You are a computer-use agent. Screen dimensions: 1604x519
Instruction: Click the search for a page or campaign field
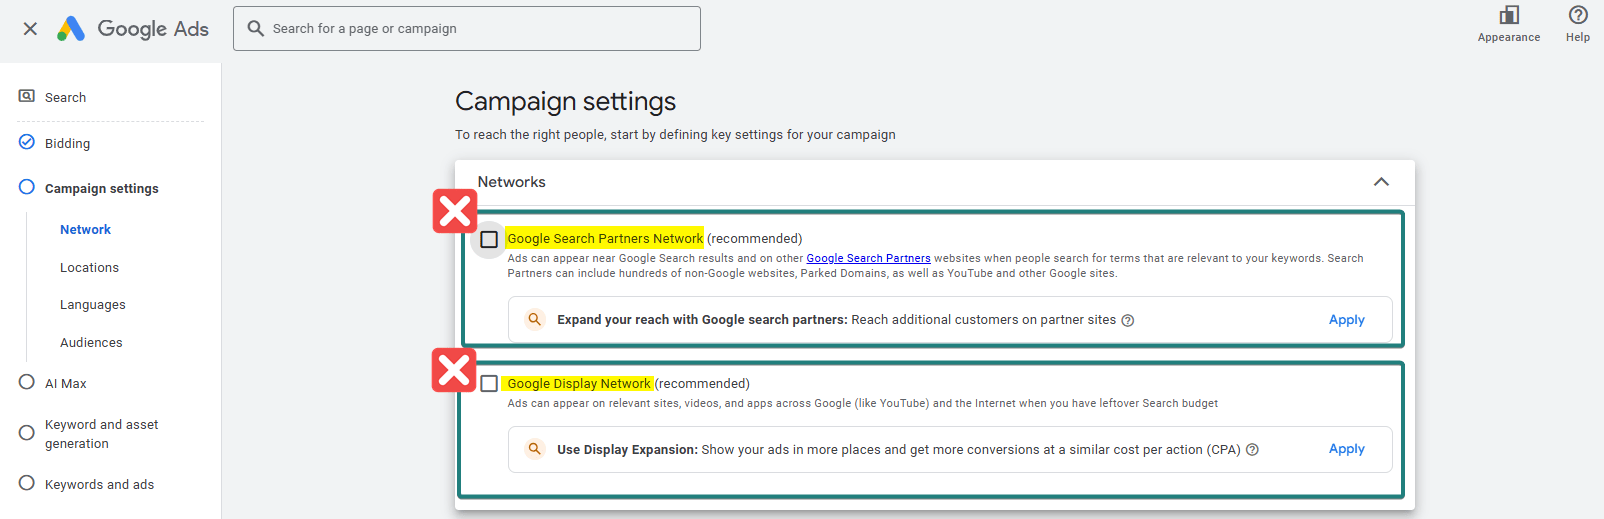click(467, 28)
